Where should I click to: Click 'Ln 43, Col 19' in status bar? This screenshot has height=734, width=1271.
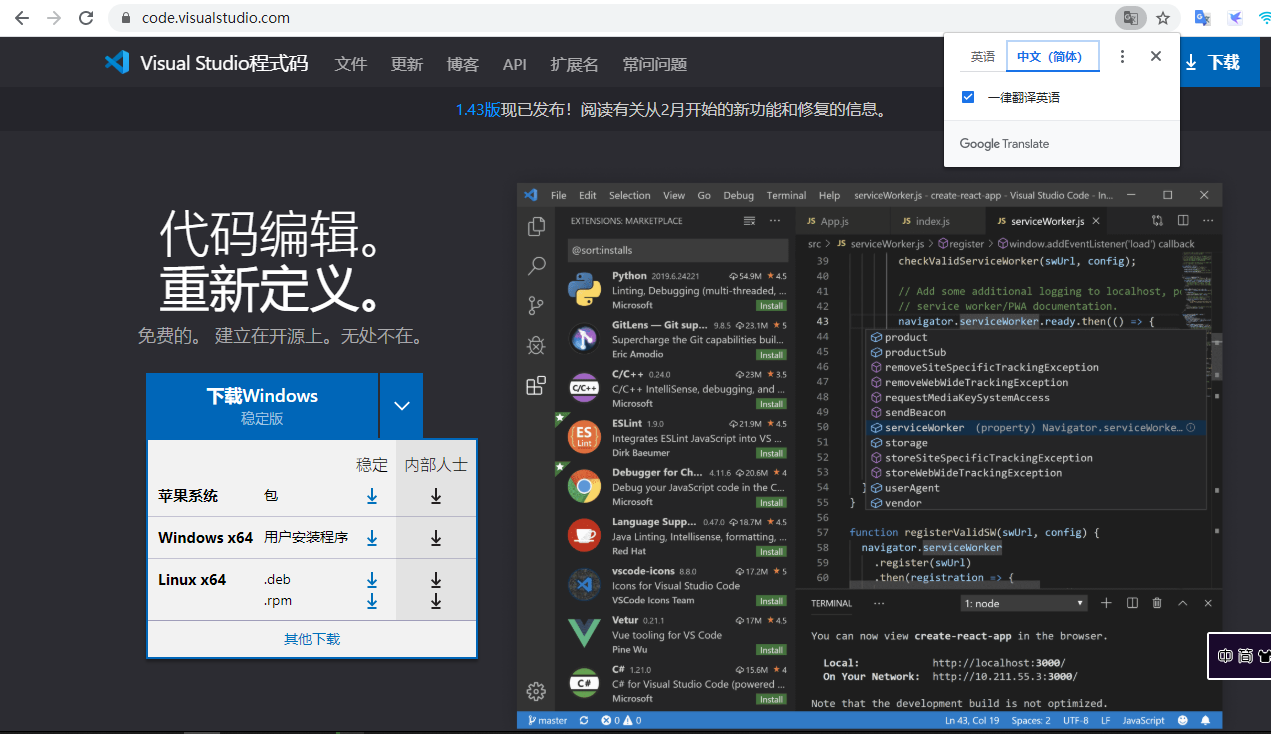coord(972,720)
